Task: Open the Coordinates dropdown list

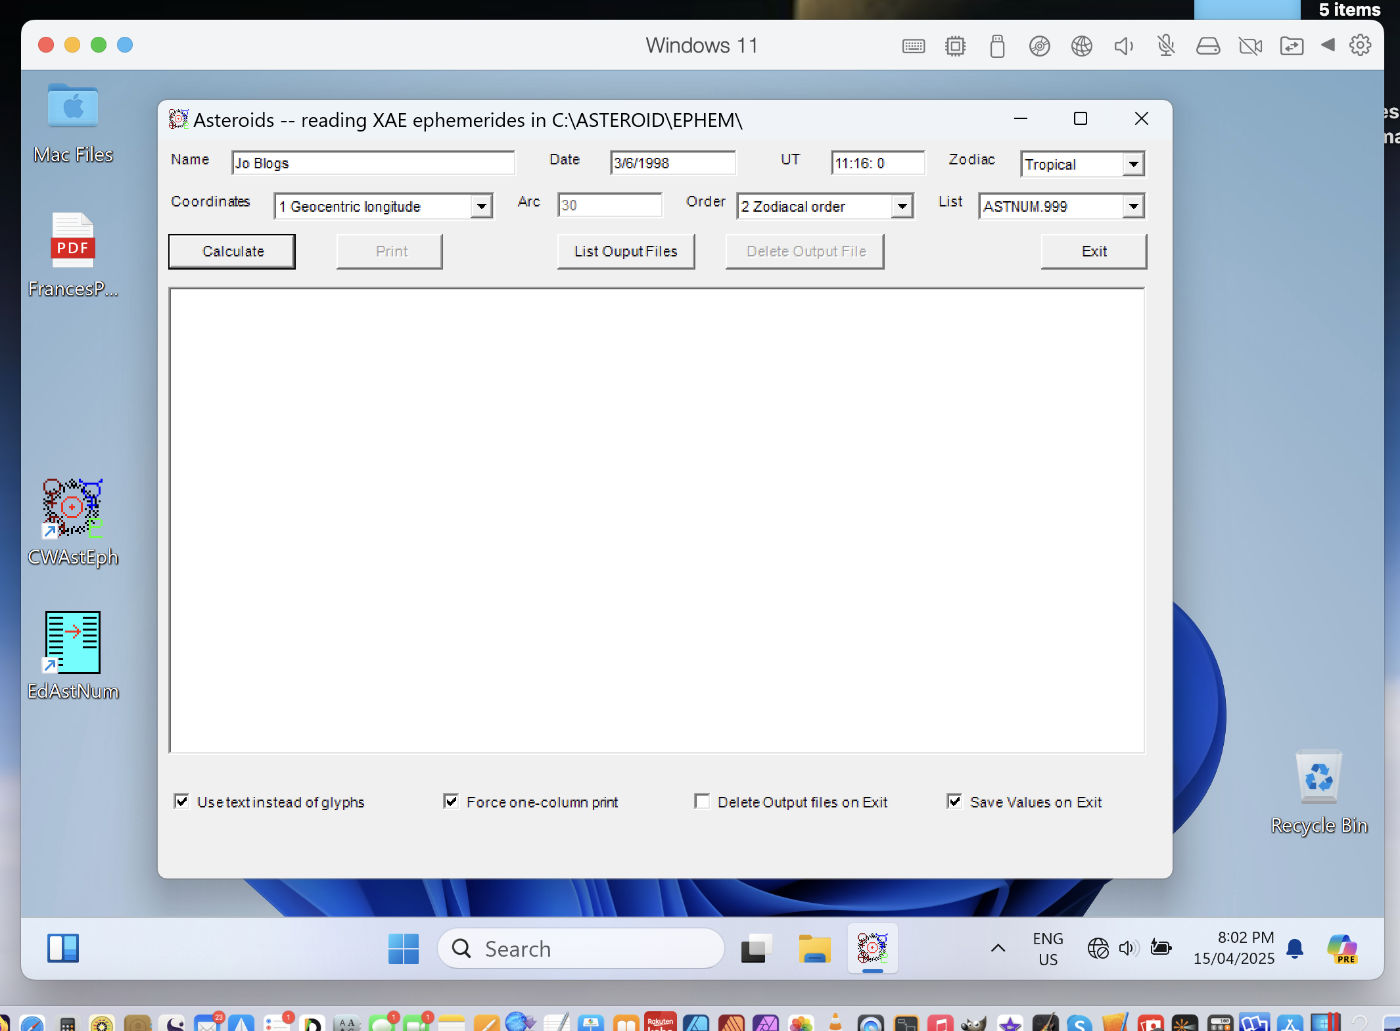Action: (481, 206)
